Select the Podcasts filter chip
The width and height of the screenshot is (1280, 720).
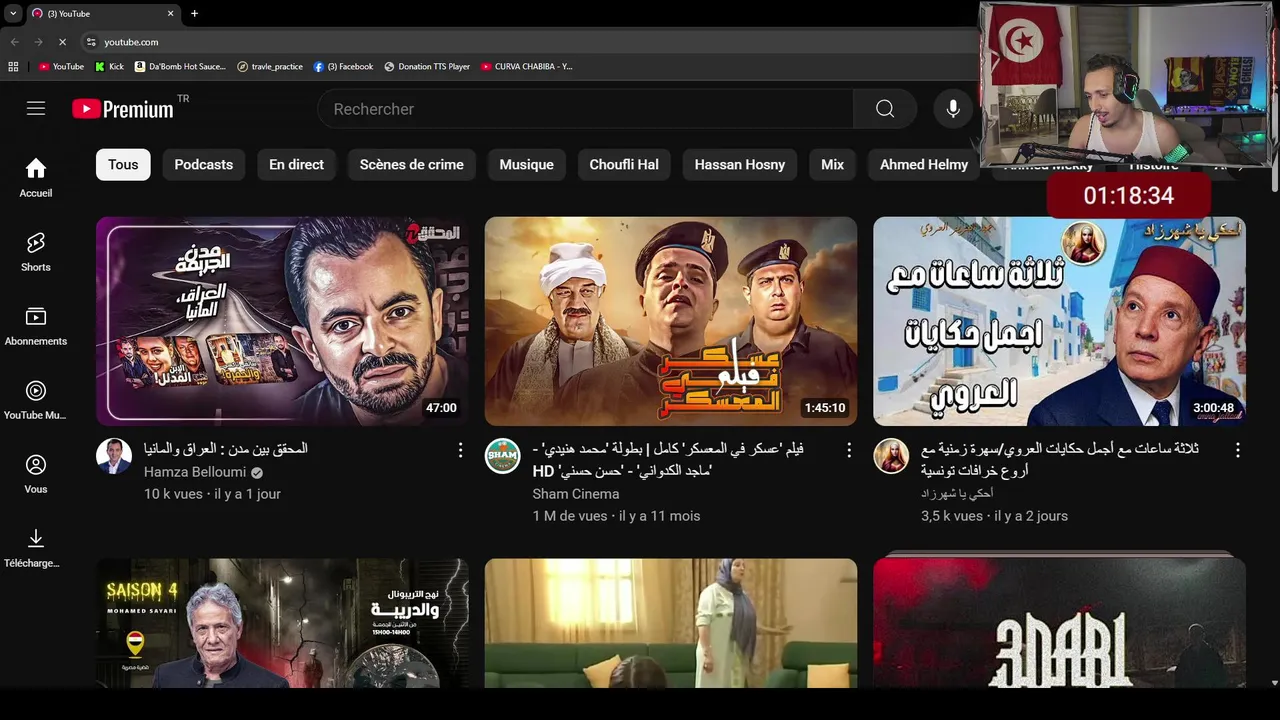204,165
